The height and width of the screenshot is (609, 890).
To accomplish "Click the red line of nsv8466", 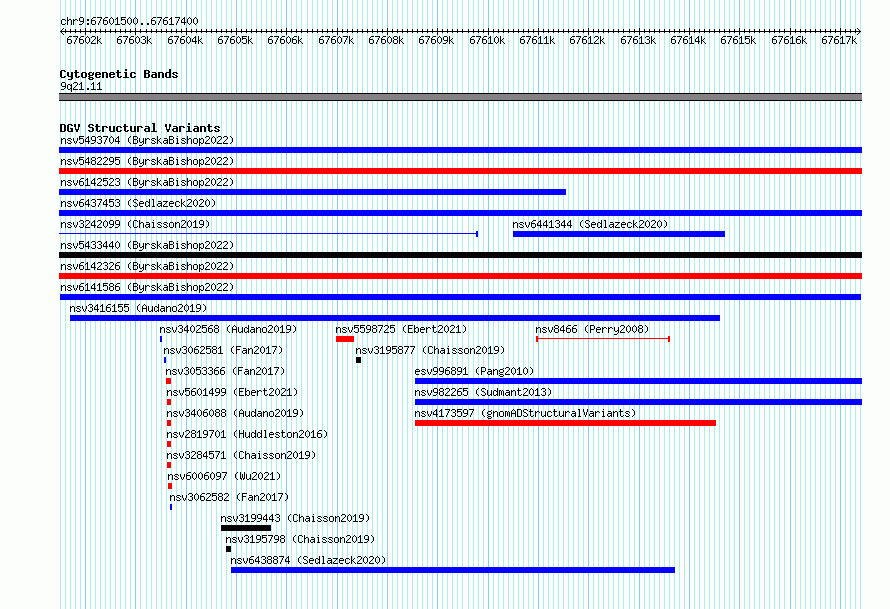I will (603, 339).
